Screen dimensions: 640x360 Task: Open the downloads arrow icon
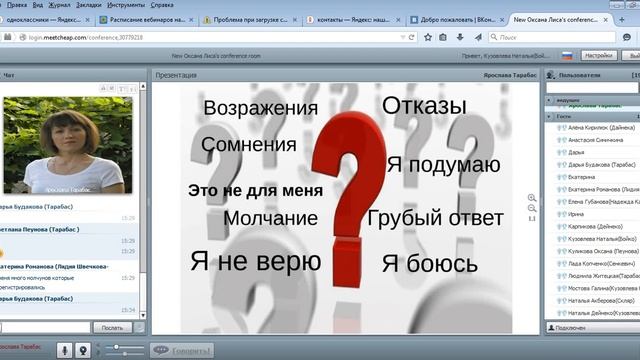[460, 37]
